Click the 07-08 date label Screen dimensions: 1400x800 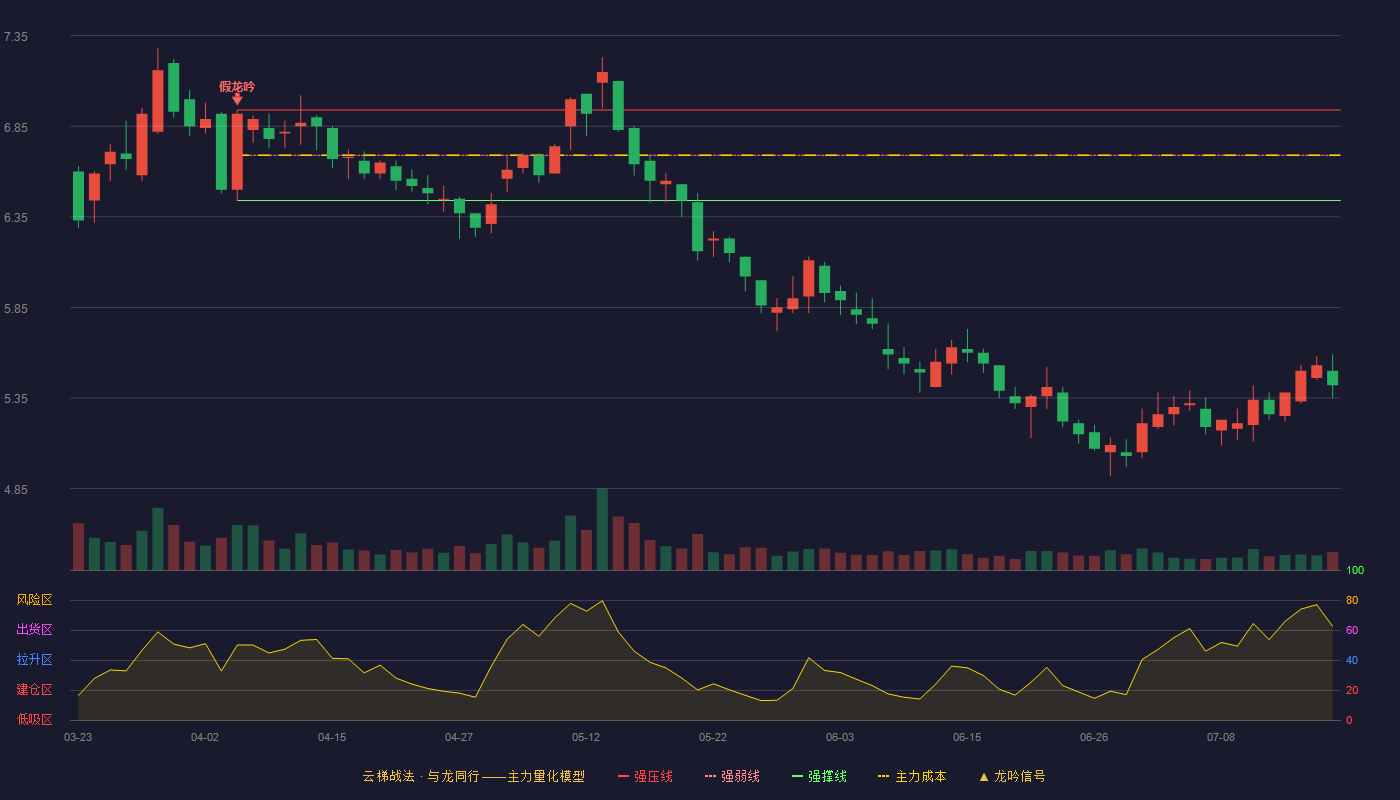click(1221, 737)
